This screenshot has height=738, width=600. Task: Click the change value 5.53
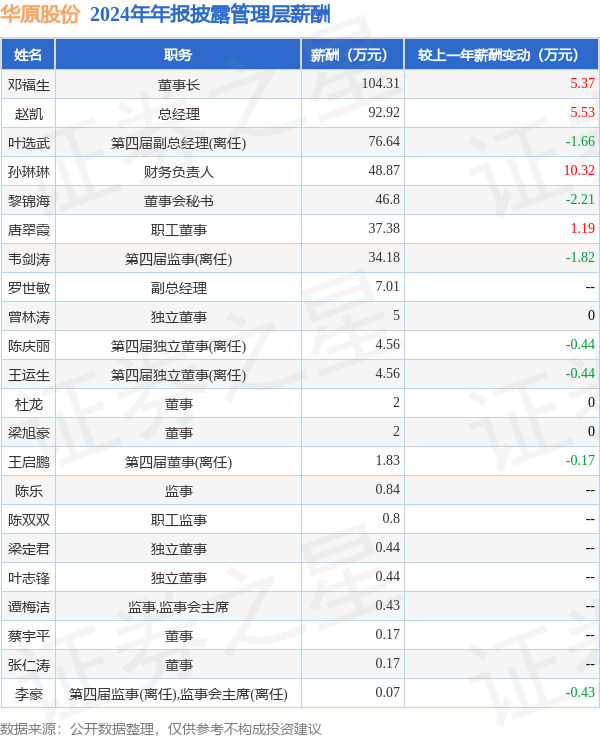coord(582,113)
